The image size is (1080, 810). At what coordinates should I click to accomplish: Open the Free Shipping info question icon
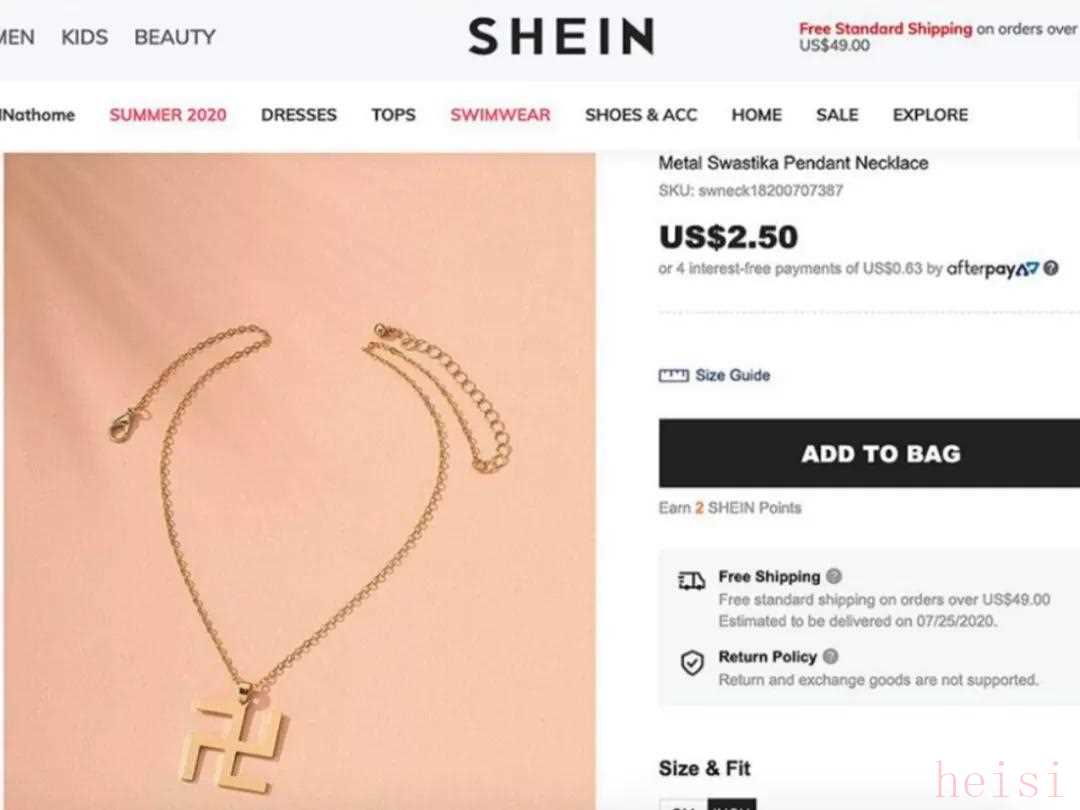click(833, 576)
